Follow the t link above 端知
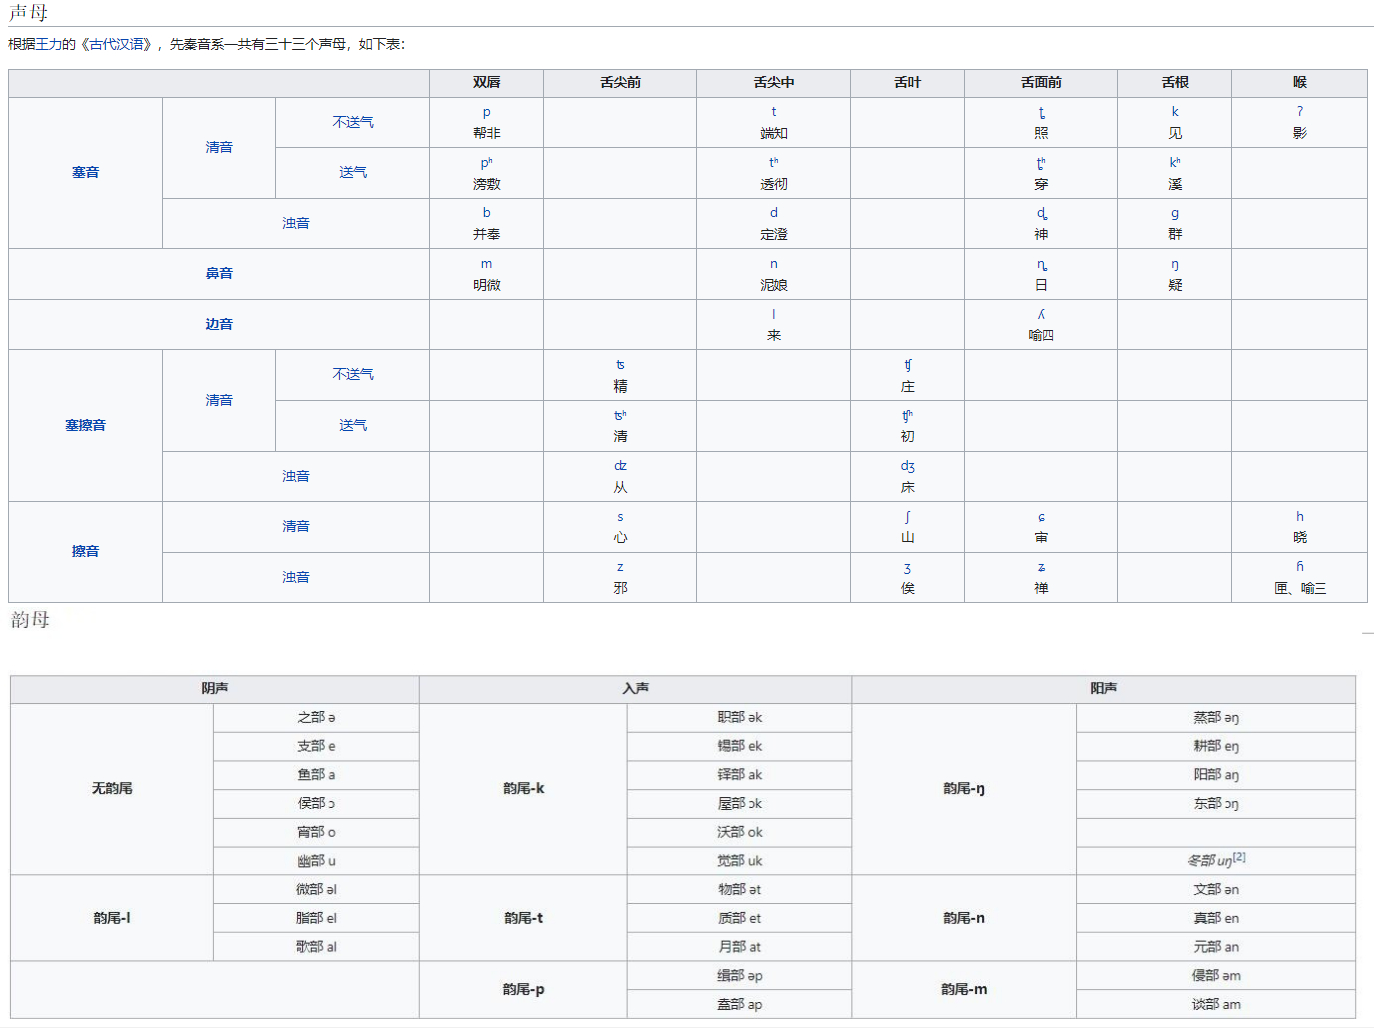 click(x=774, y=112)
